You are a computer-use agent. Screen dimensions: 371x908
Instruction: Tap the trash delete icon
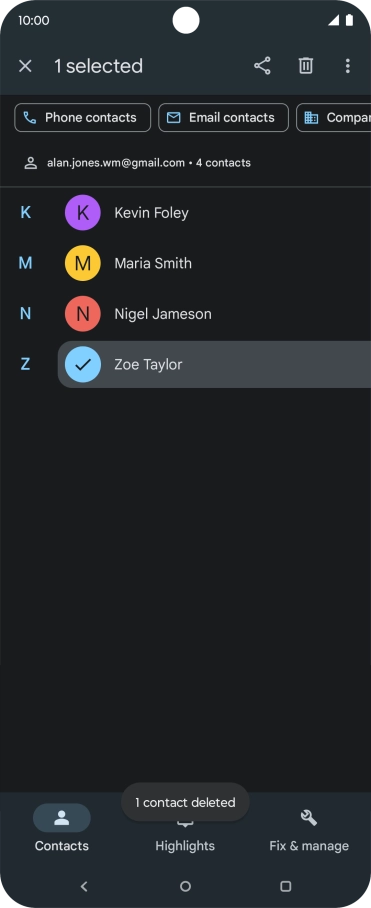click(x=306, y=66)
